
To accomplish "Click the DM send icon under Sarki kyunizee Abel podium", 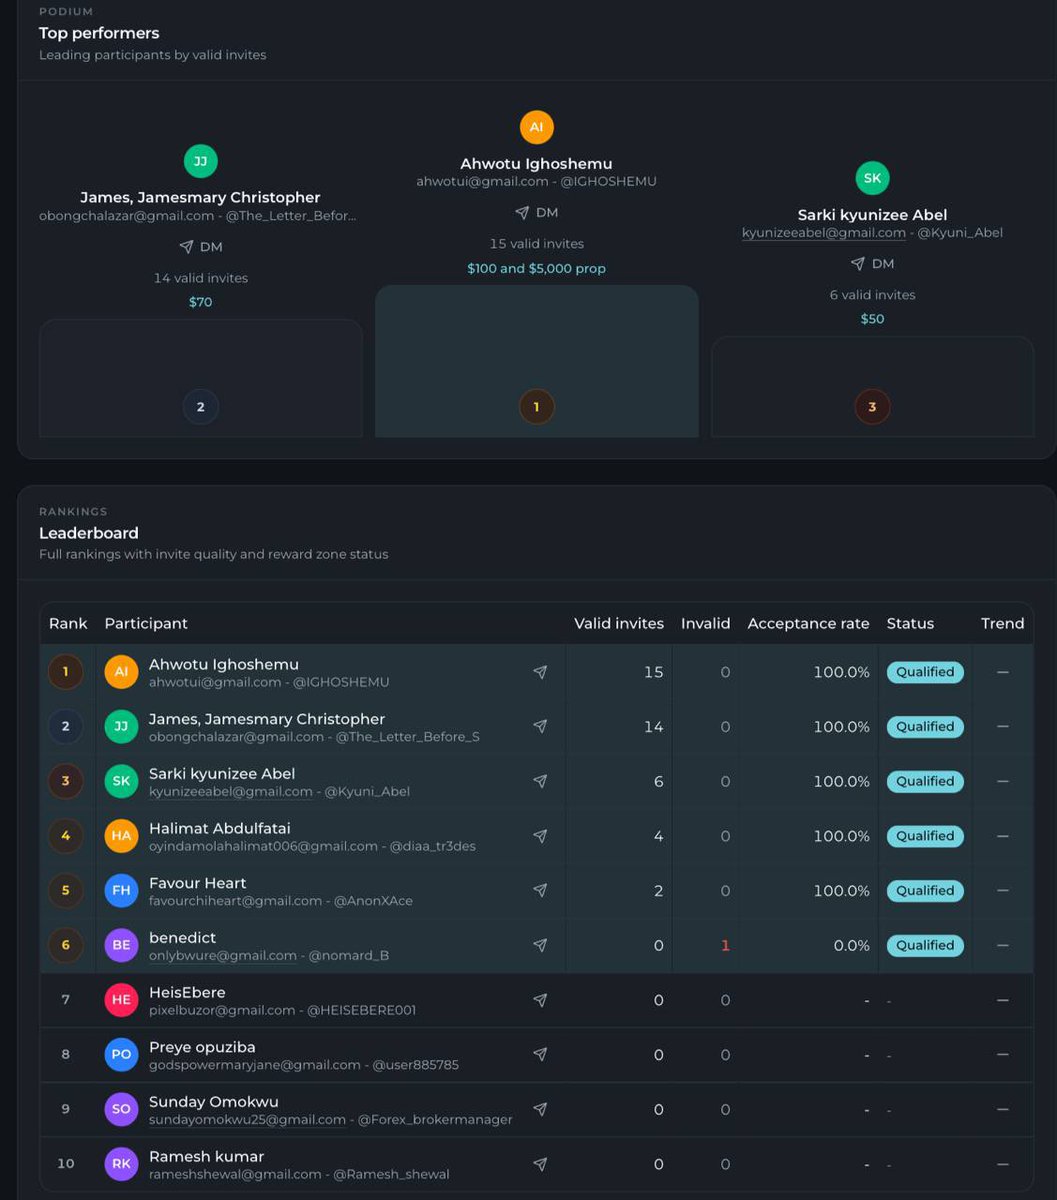I will (858, 264).
